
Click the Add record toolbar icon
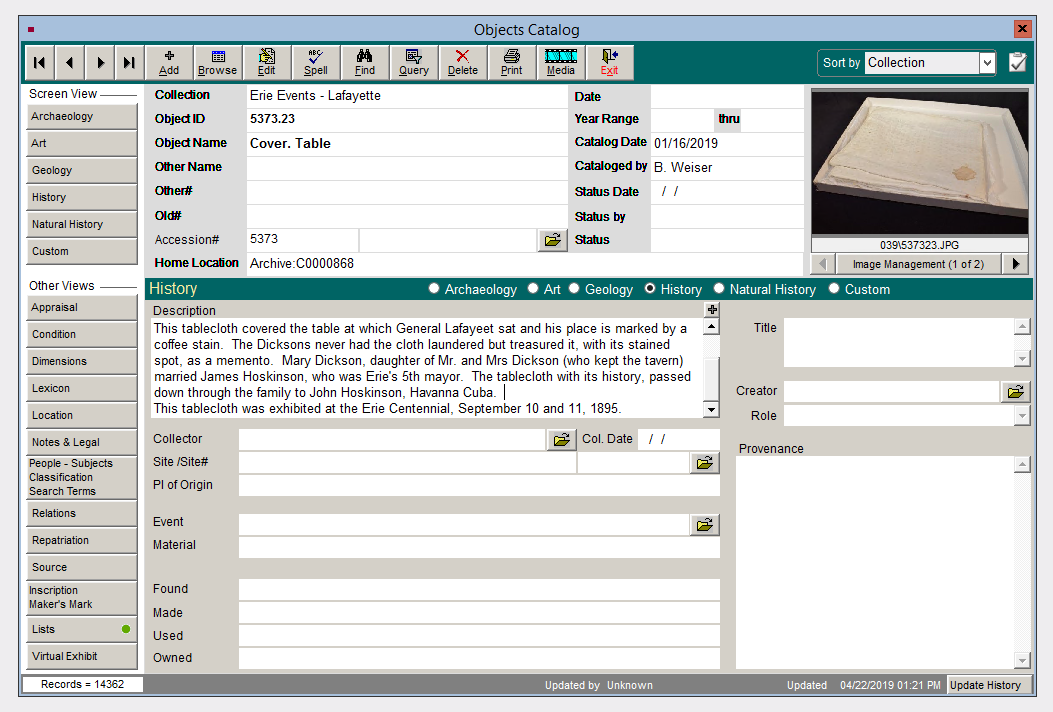click(169, 62)
